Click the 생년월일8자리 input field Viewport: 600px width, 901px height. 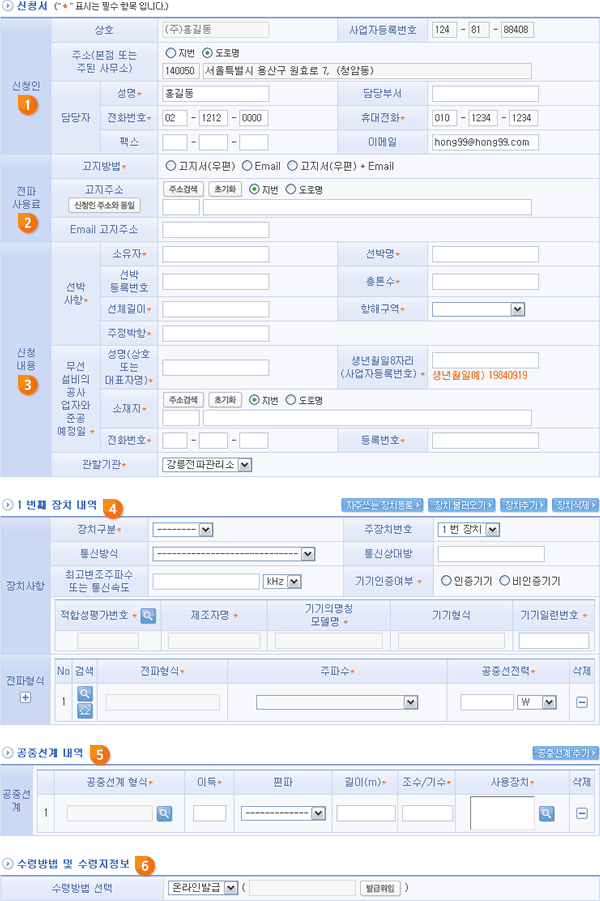click(x=485, y=360)
